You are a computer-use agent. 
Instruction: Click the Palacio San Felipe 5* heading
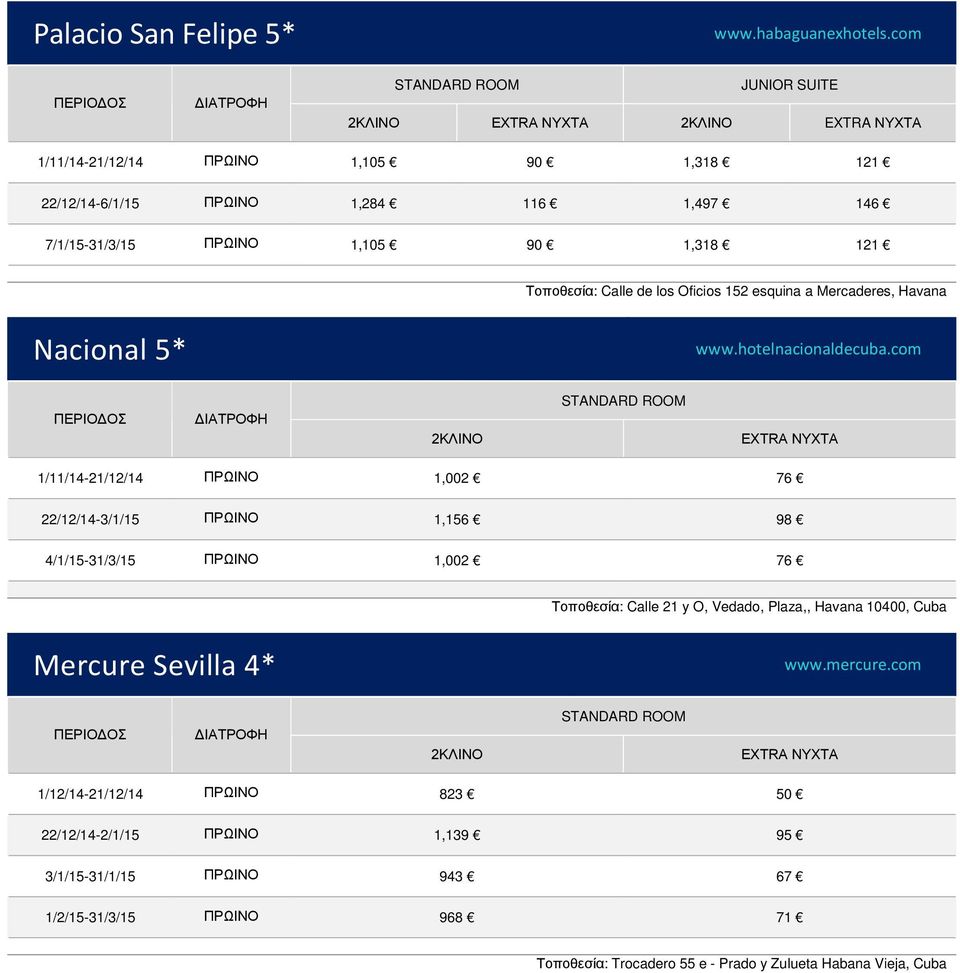tap(164, 34)
